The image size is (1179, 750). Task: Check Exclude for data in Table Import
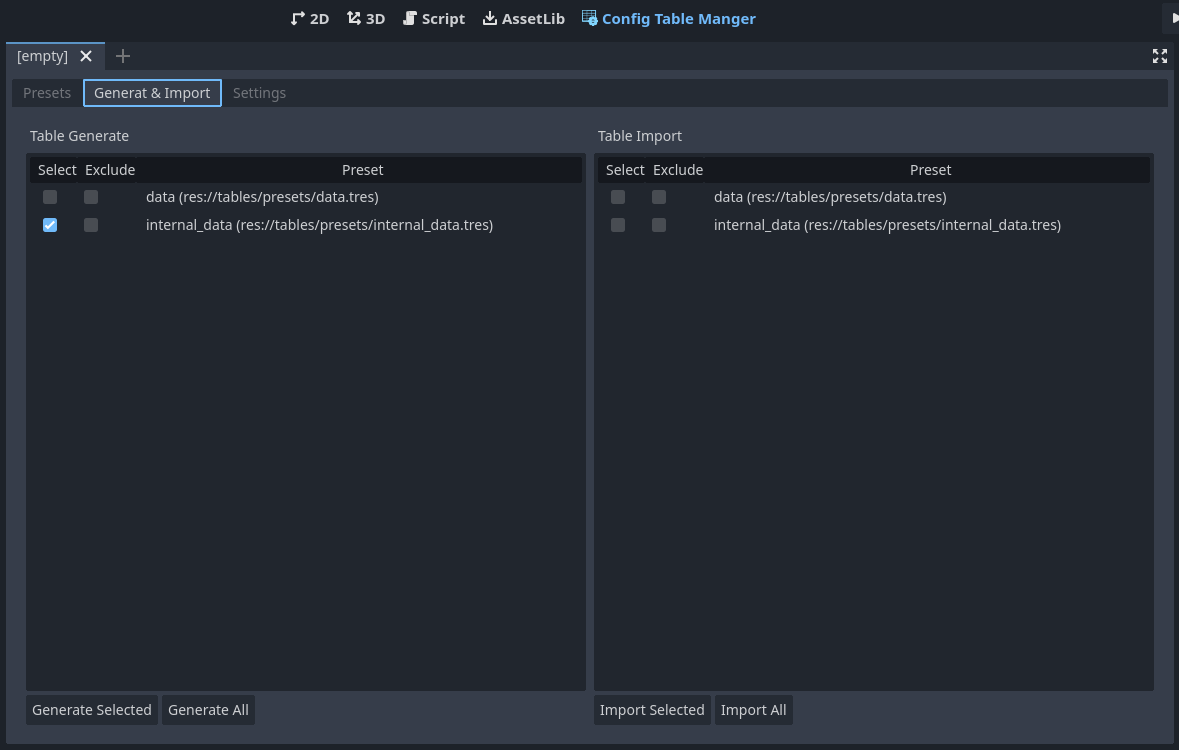coord(659,197)
